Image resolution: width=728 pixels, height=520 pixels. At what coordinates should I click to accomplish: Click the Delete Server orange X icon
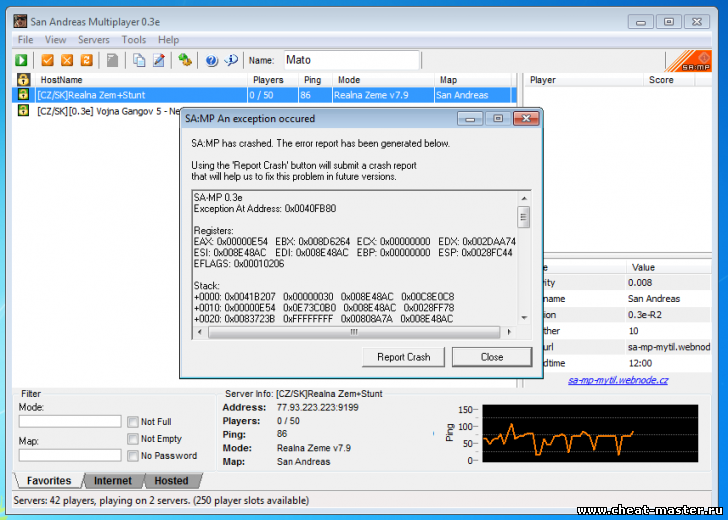pos(67,60)
